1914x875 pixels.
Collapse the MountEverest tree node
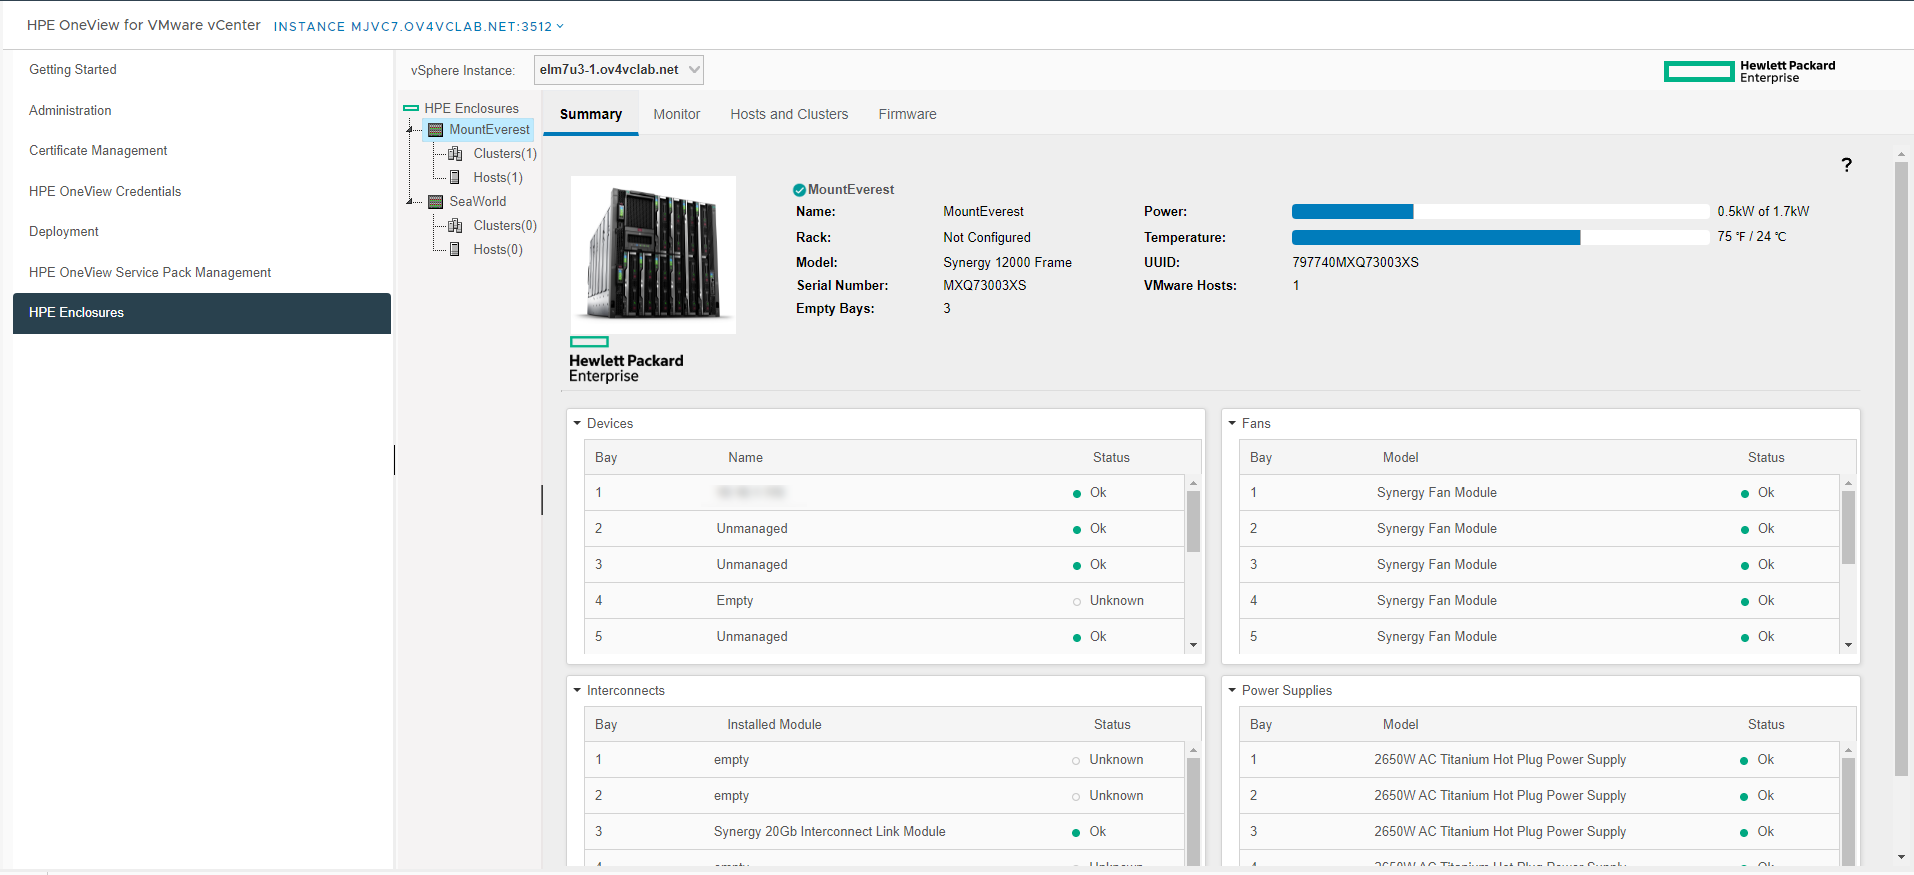410,130
